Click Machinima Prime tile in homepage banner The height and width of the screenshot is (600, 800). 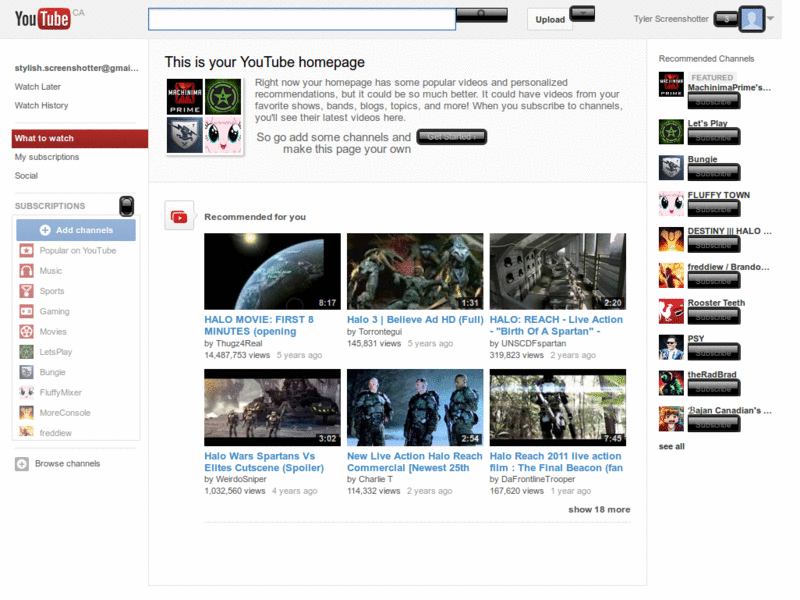185,96
